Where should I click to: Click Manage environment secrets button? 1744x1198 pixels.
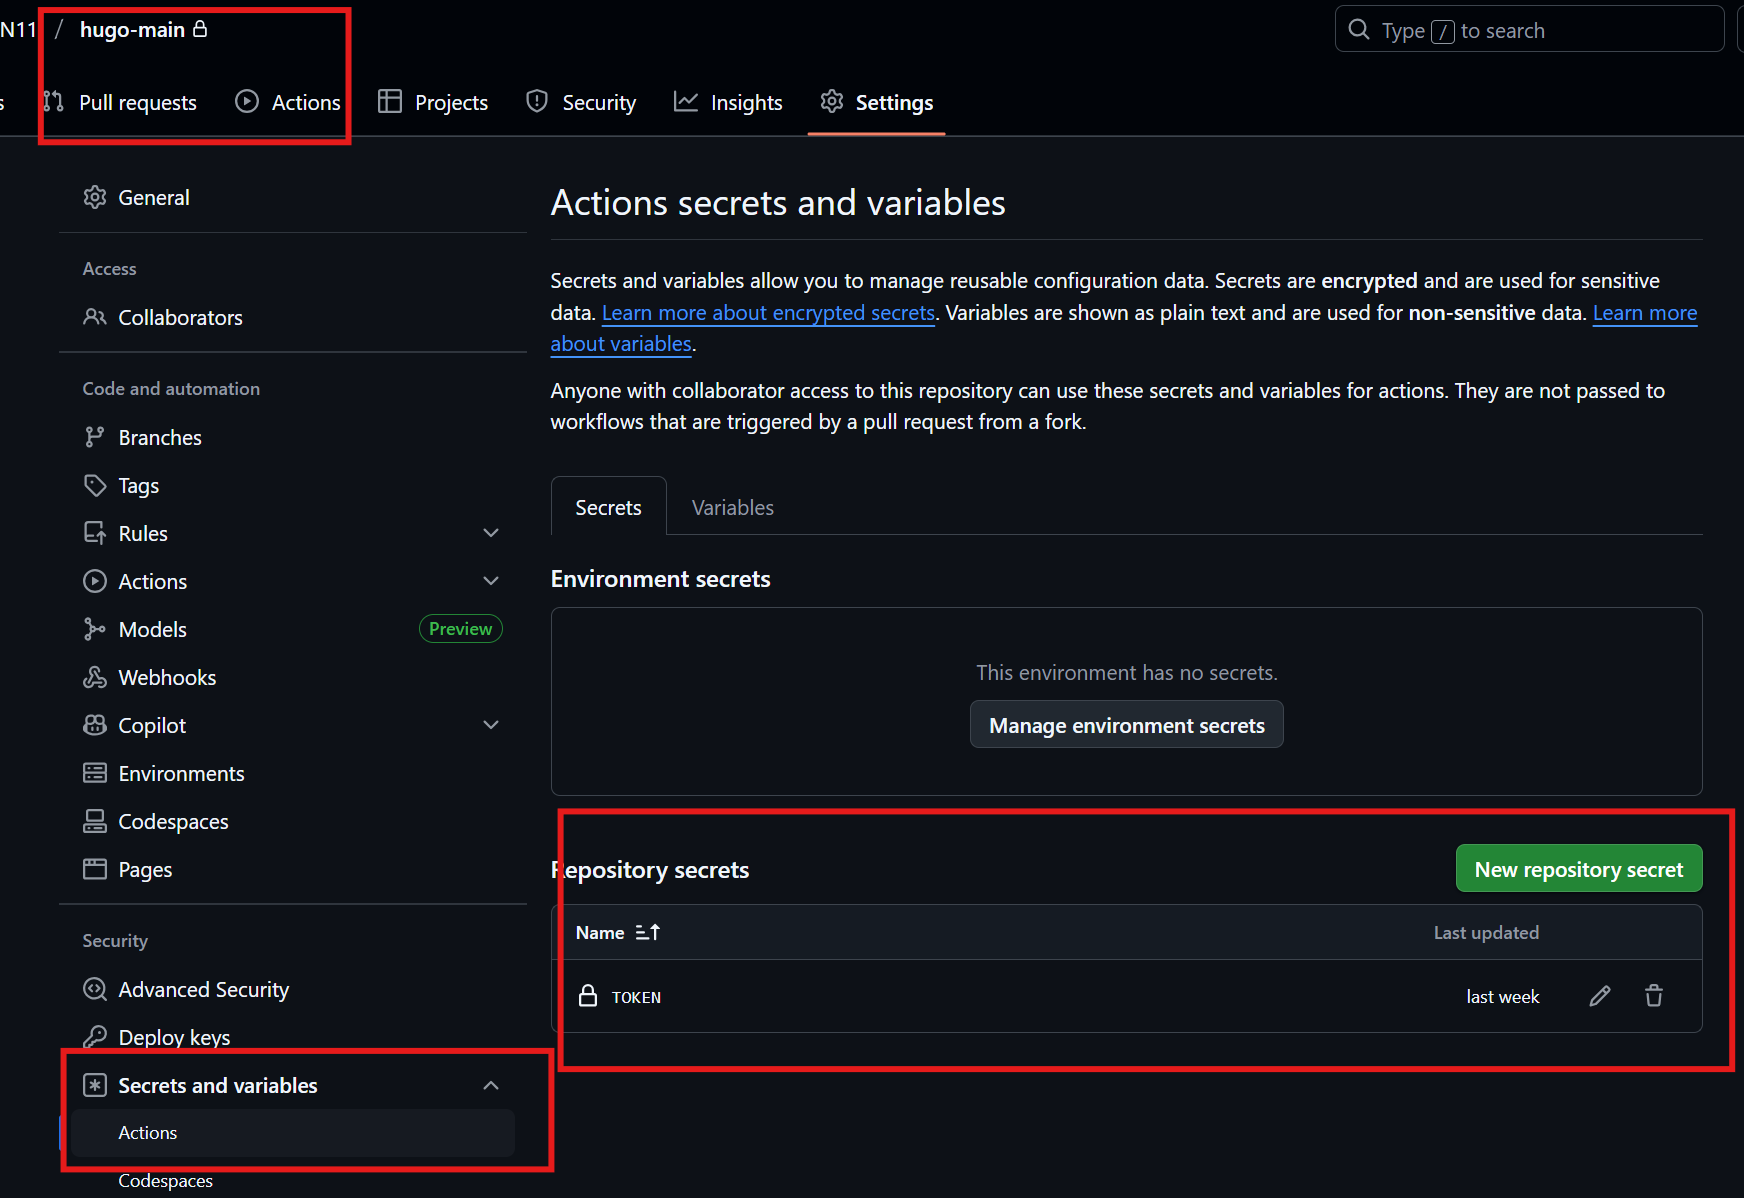click(x=1127, y=725)
